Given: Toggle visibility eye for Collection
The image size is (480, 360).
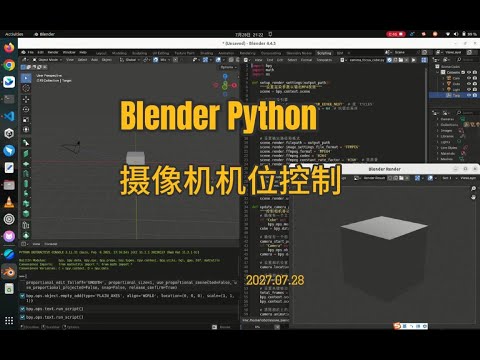Looking at the screenshot, I should (x=469, y=72).
